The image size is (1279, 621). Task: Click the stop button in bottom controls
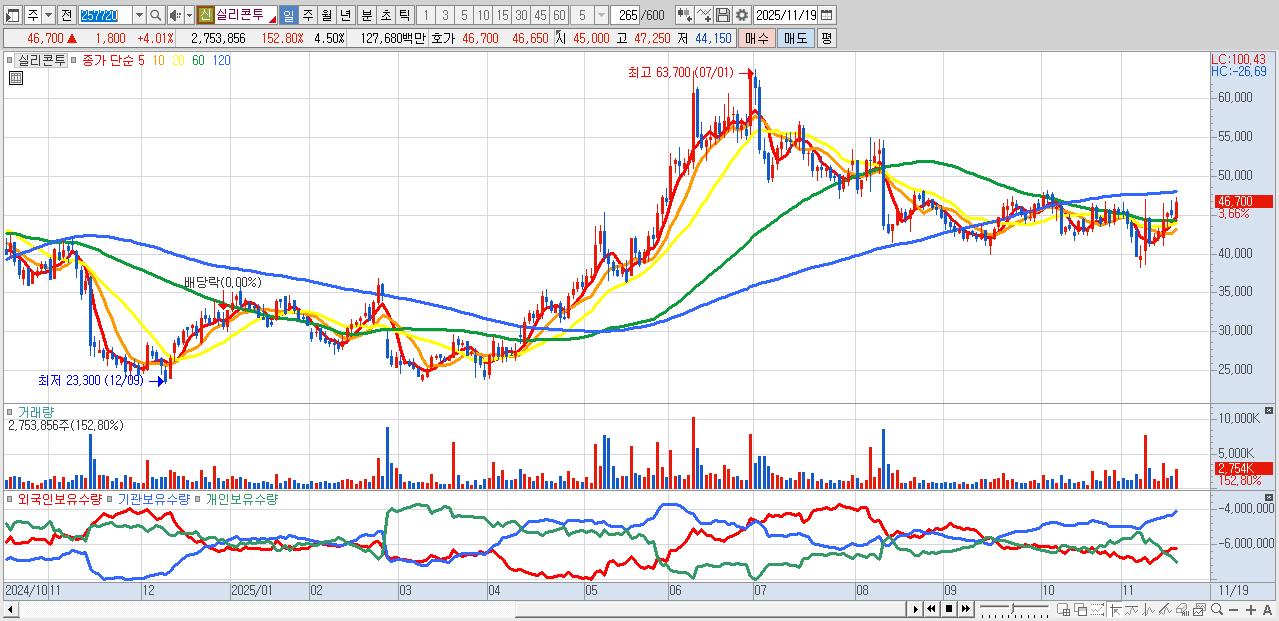(949, 609)
